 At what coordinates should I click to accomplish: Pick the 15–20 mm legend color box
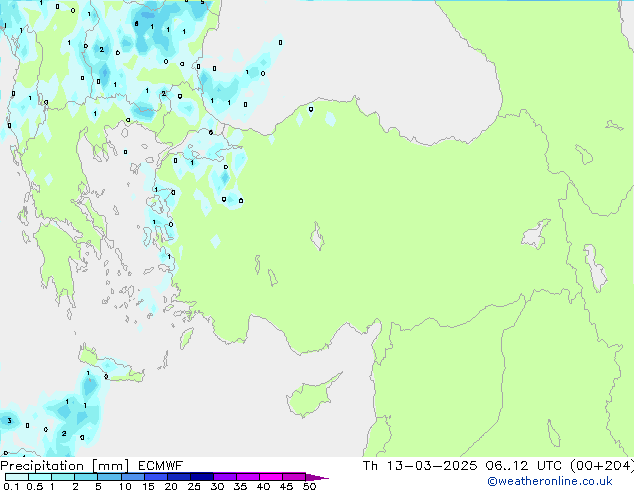(156, 477)
